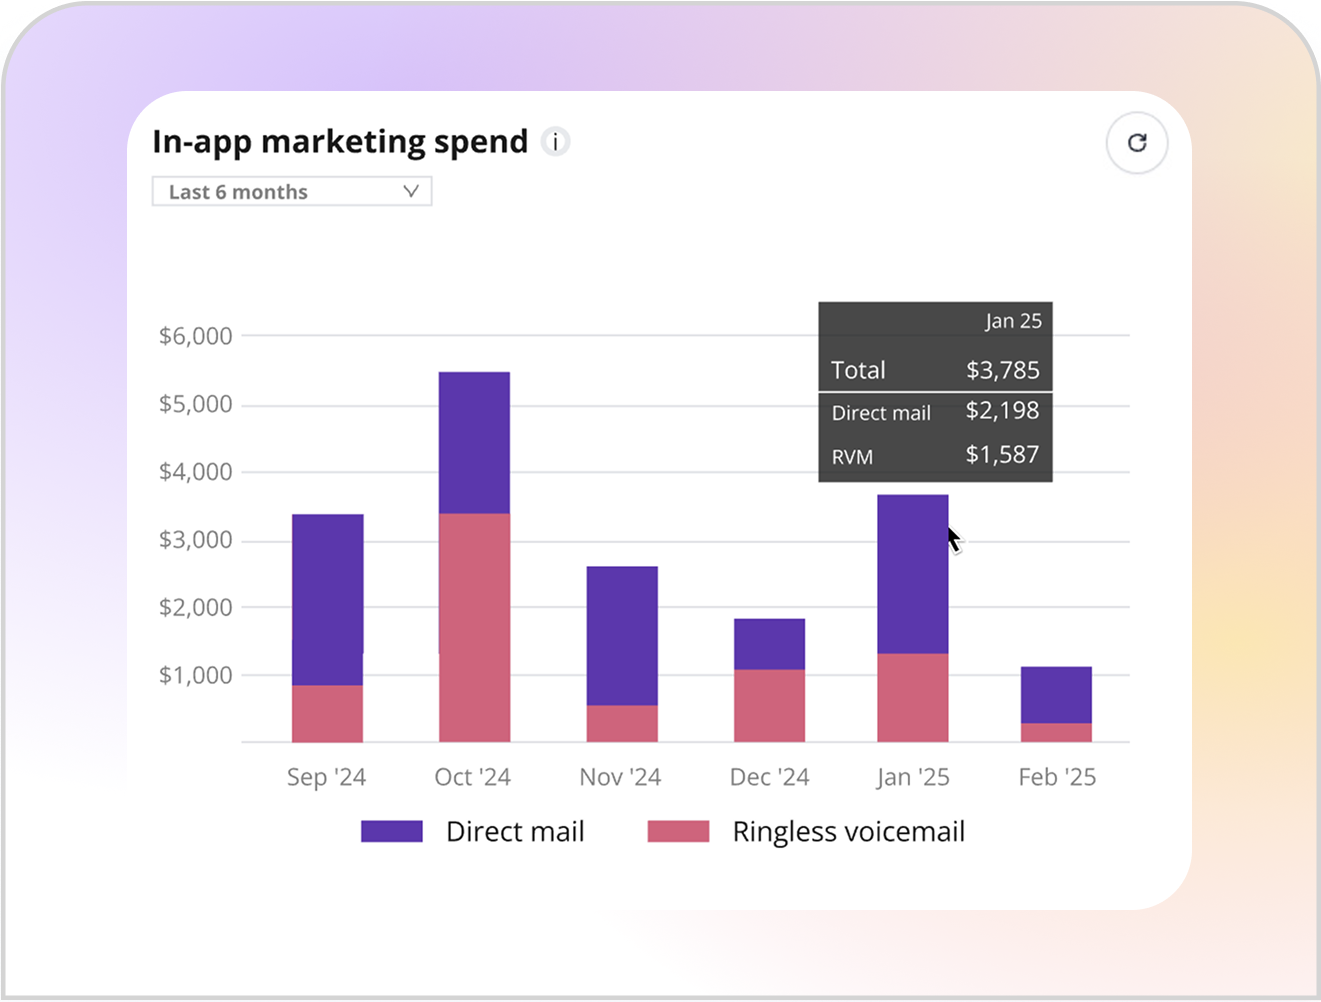Click the Ringless voicemail legend label
Image resolution: width=1321 pixels, height=1002 pixels.
[x=849, y=832]
